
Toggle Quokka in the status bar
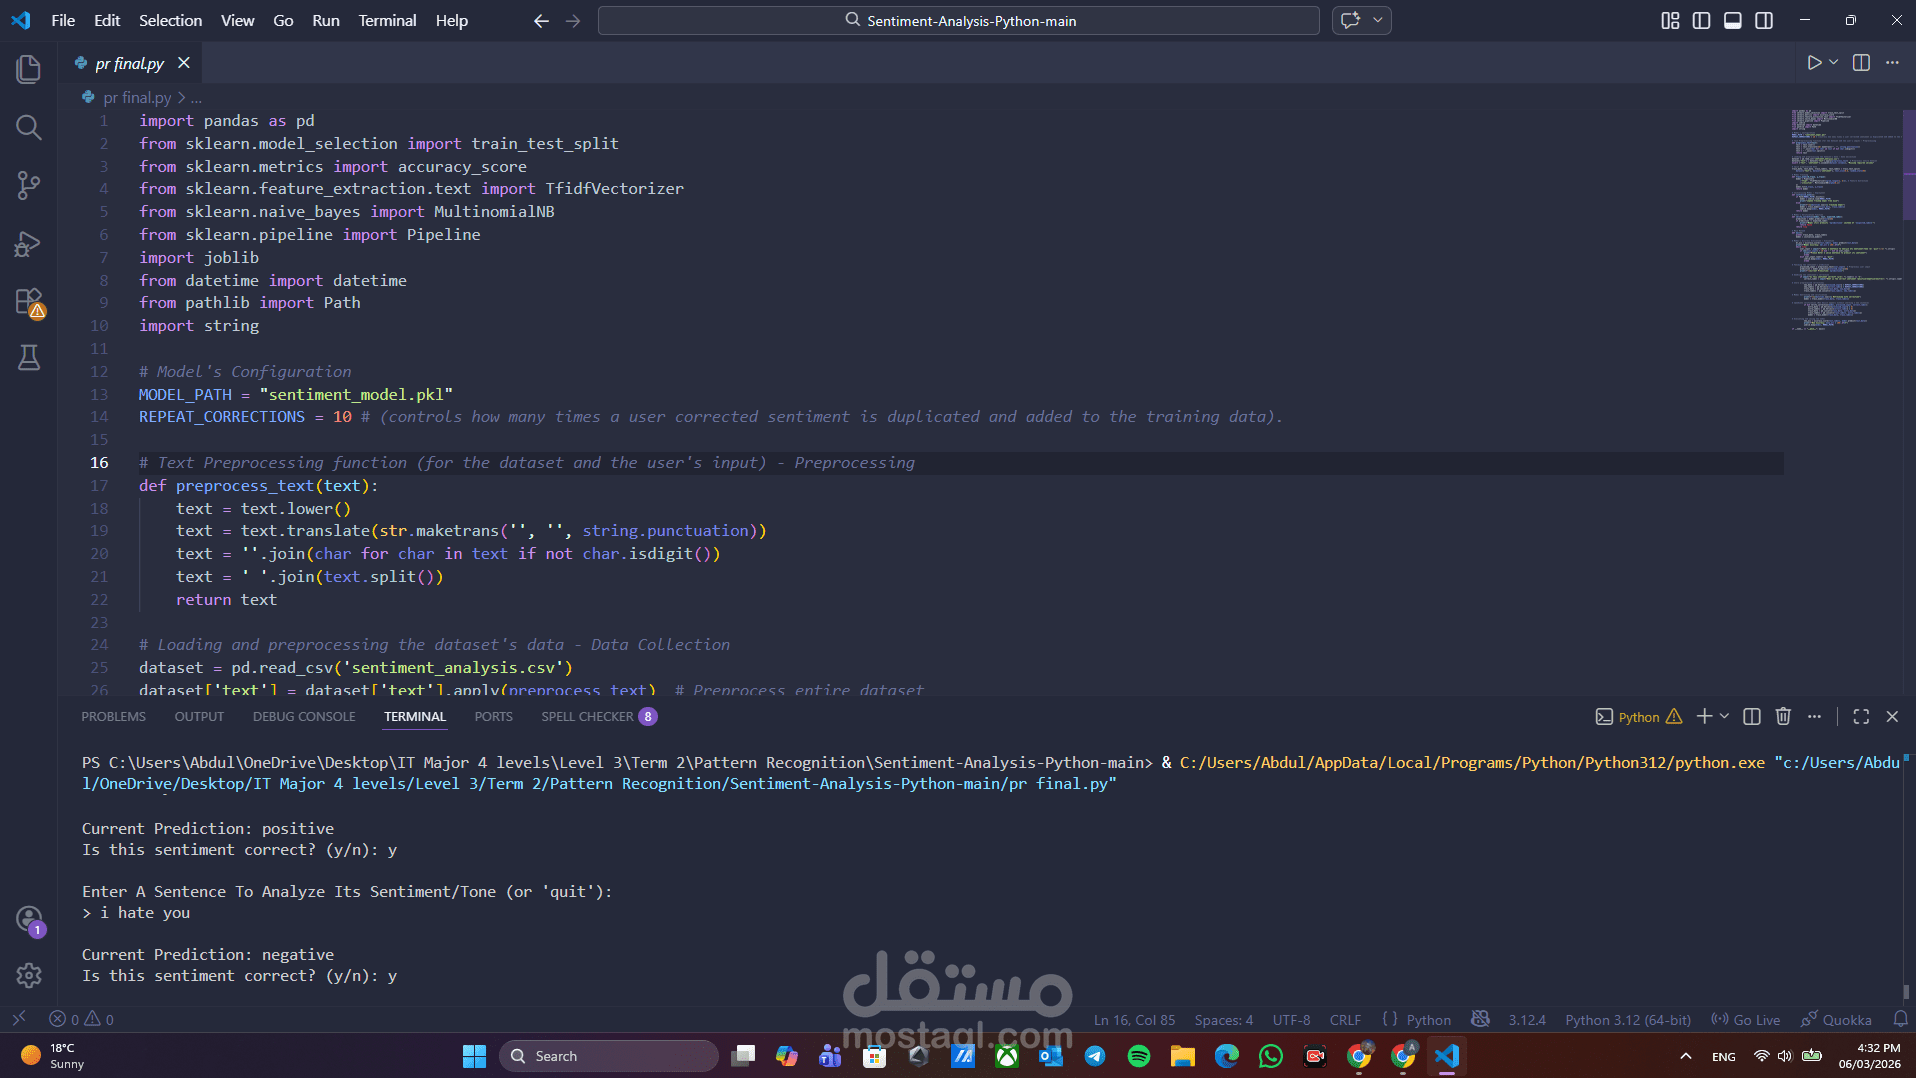(1837, 1019)
